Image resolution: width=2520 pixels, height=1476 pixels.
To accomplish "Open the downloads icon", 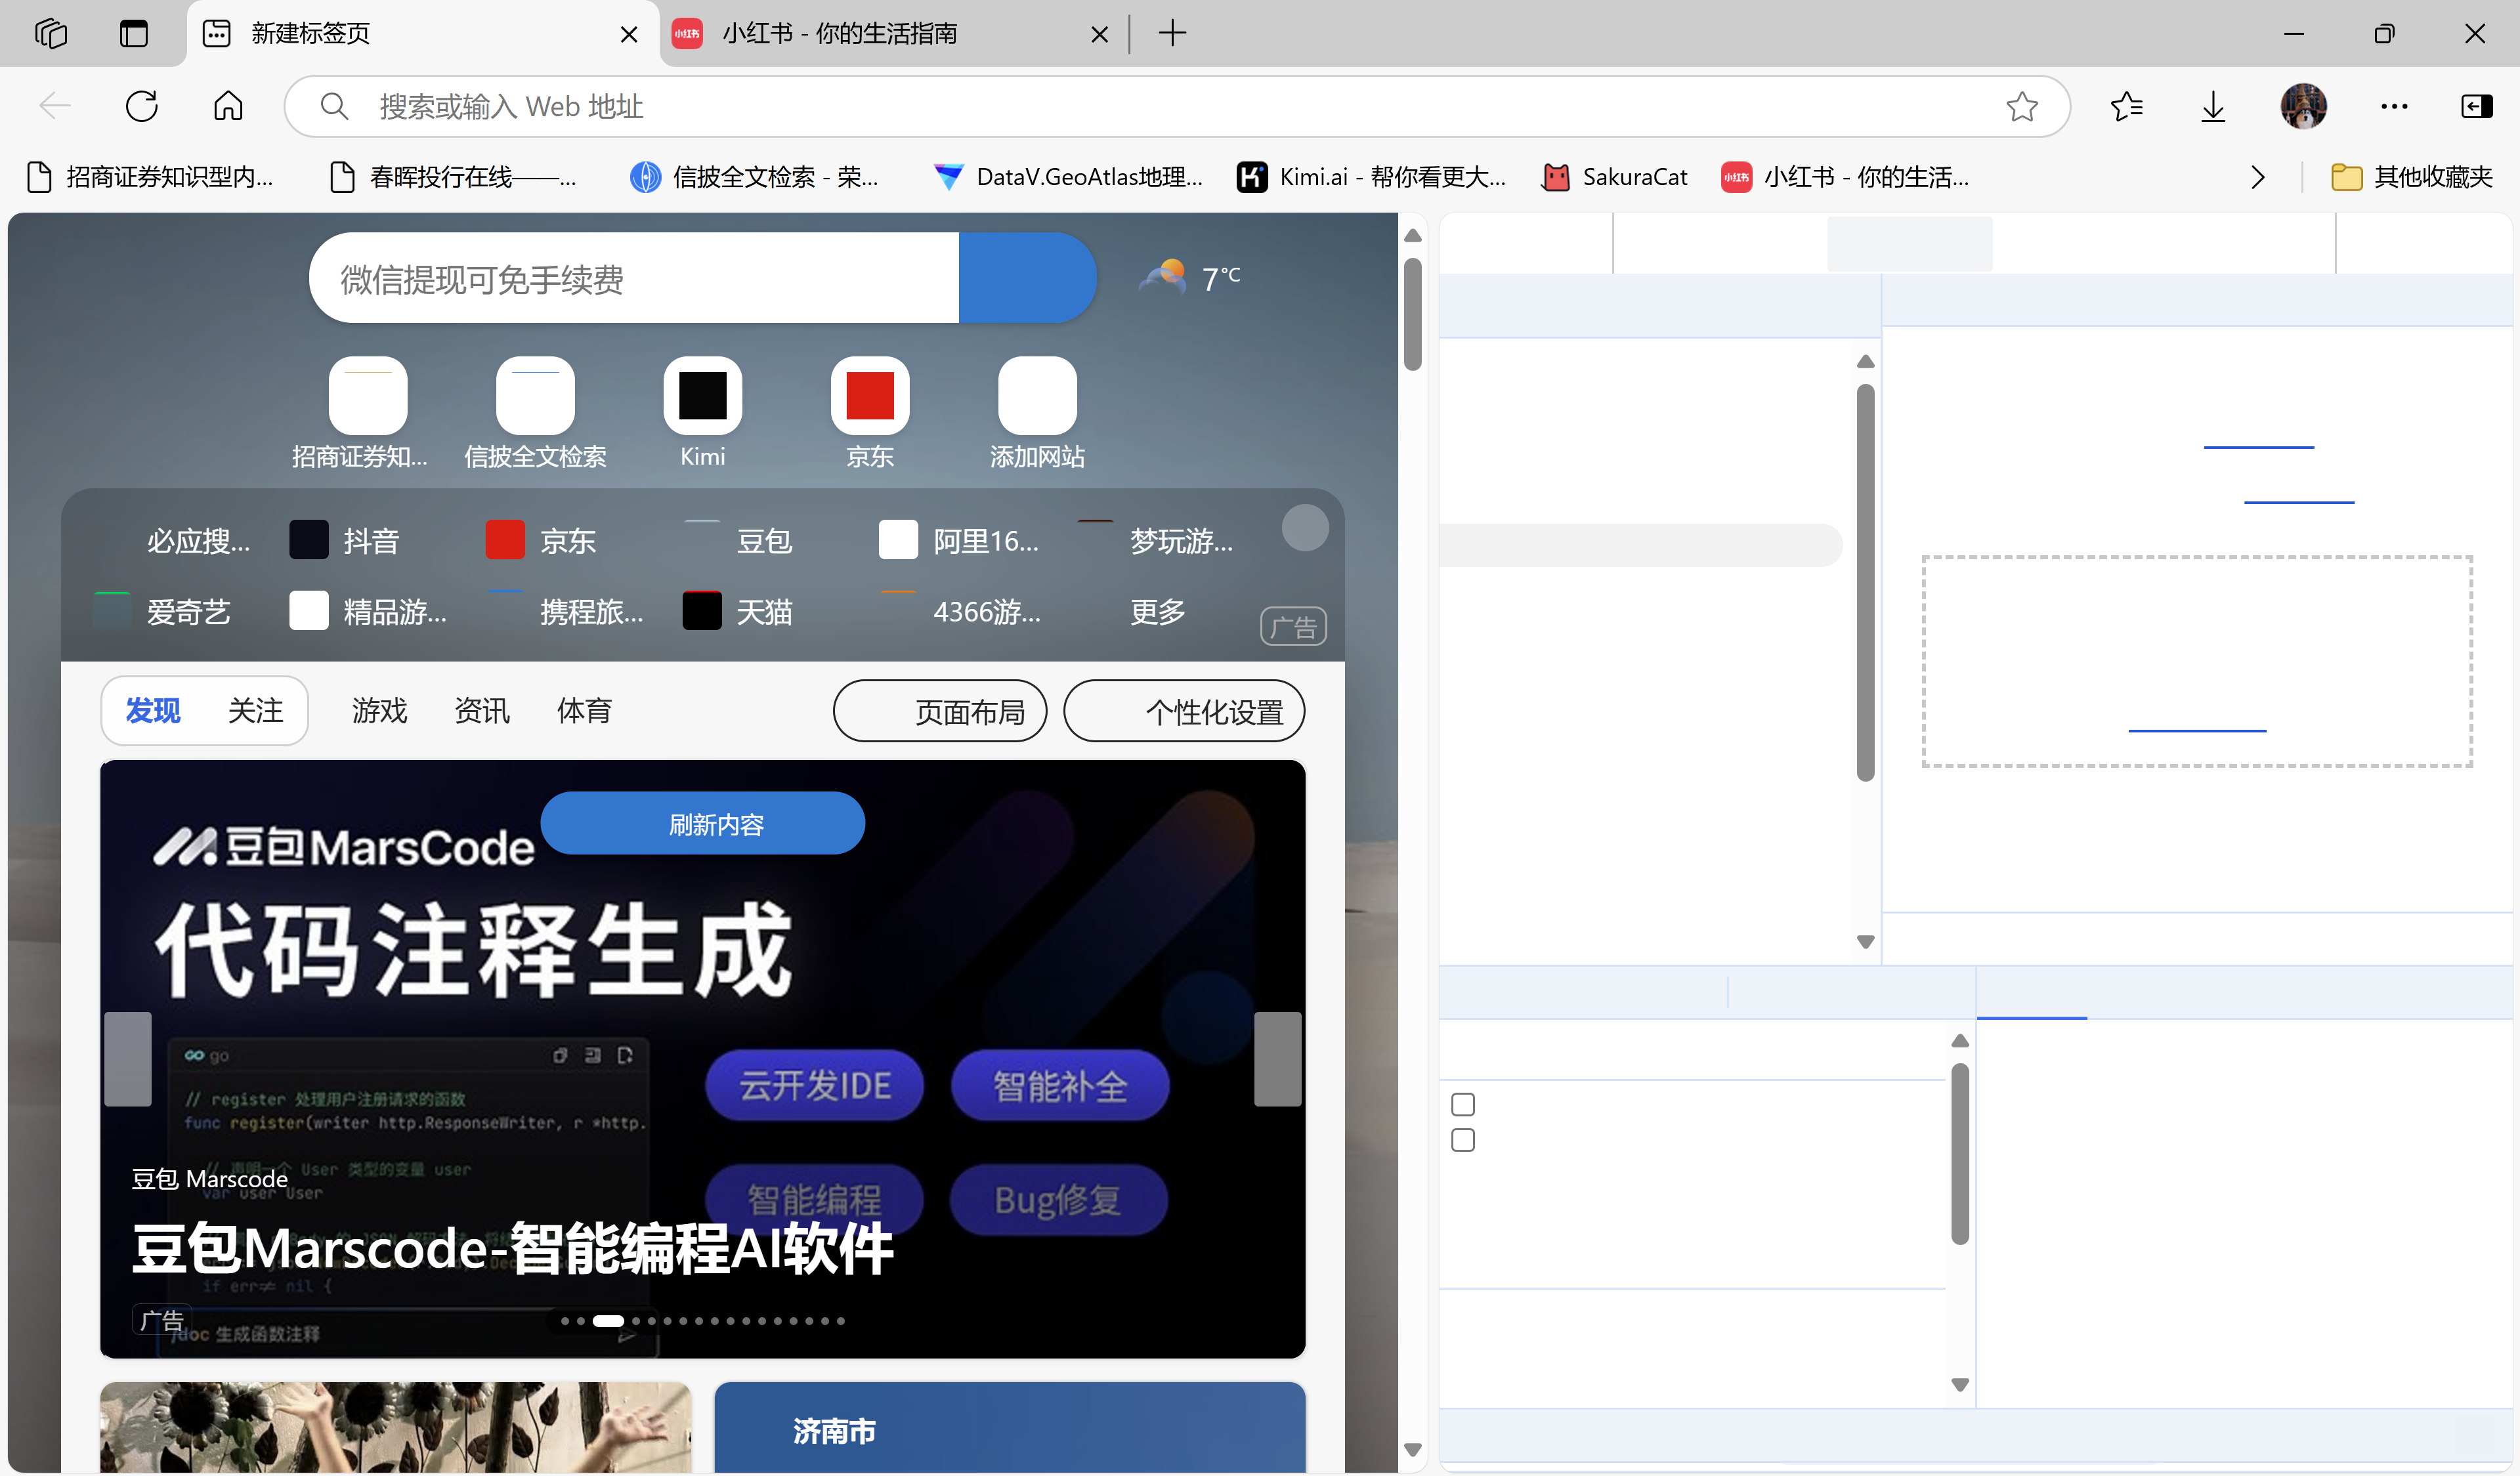I will click(x=2213, y=106).
